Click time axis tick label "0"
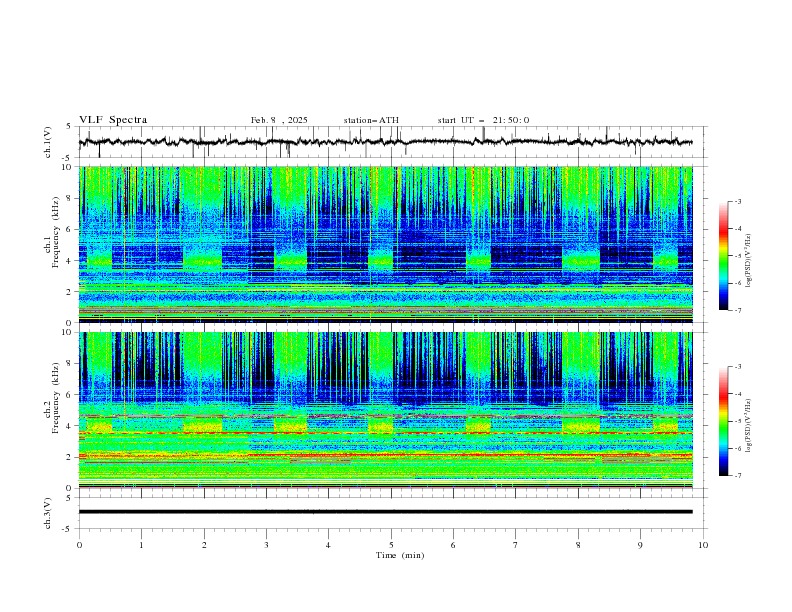 point(79,545)
